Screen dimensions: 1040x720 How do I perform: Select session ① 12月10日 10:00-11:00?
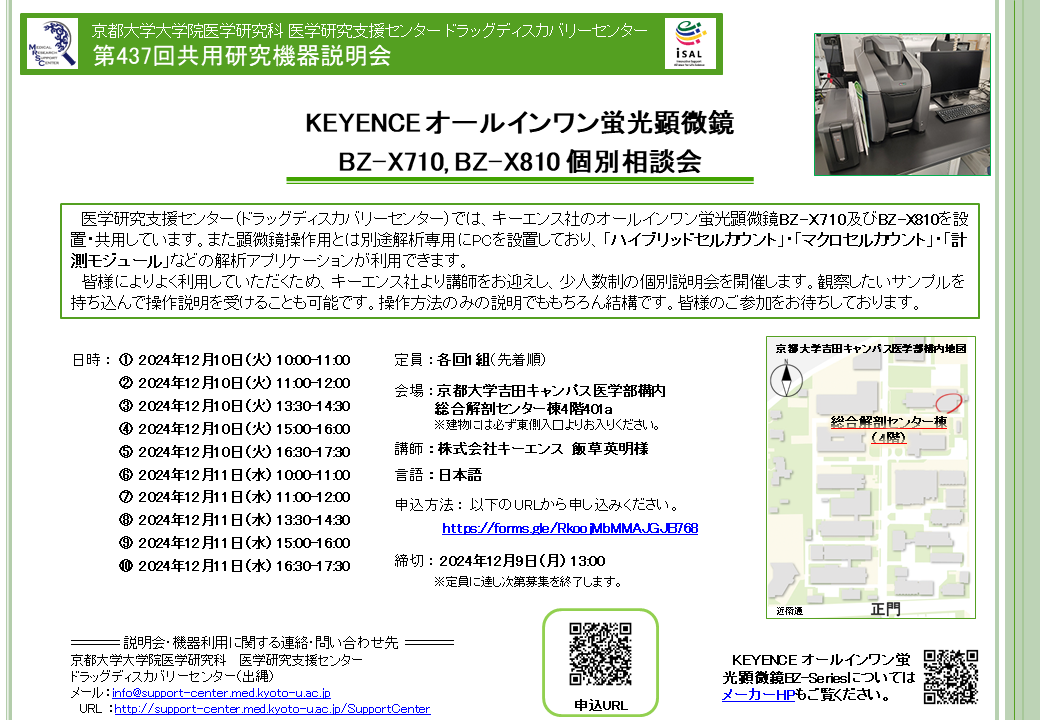tap(235, 360)
